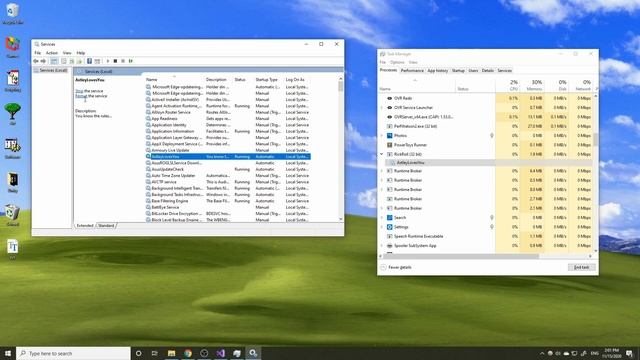The width and height of the screenshot is (640, 360).
Task: Click the Restart Service toolbar icon
Action: click(x=131, y=61)
